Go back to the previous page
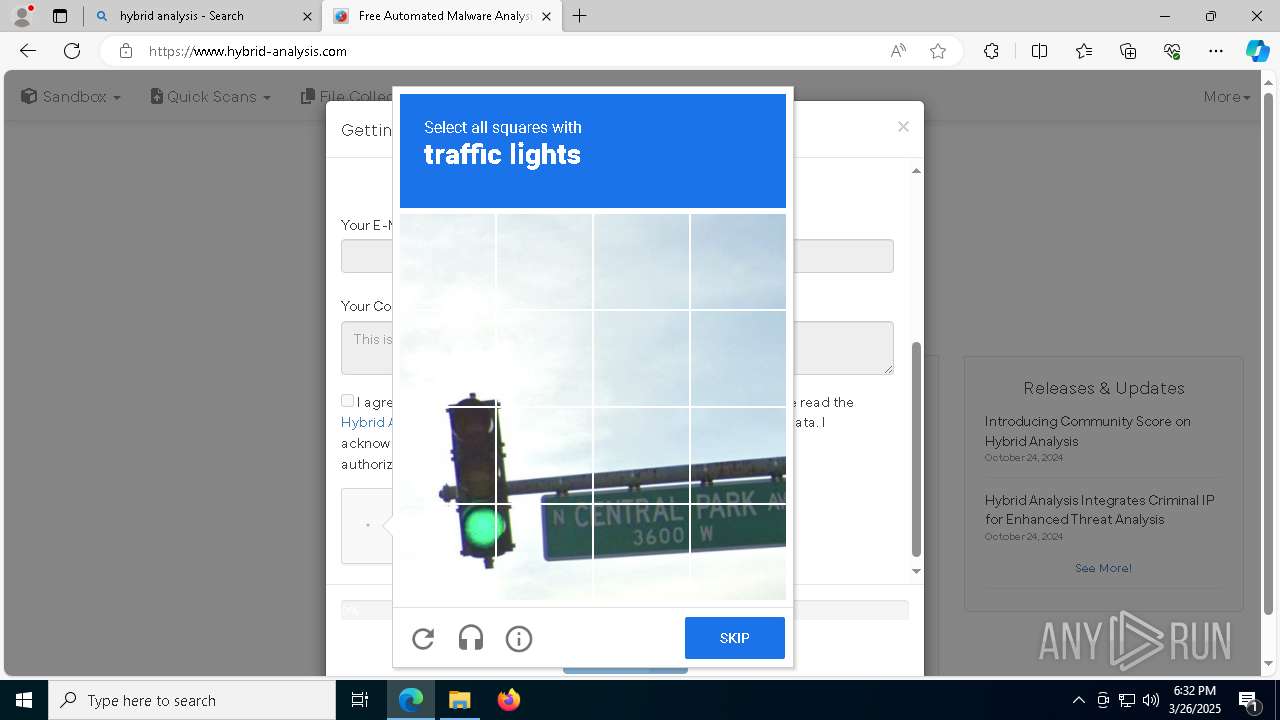This screenshot has width=1280, height=720. [28, 51]
